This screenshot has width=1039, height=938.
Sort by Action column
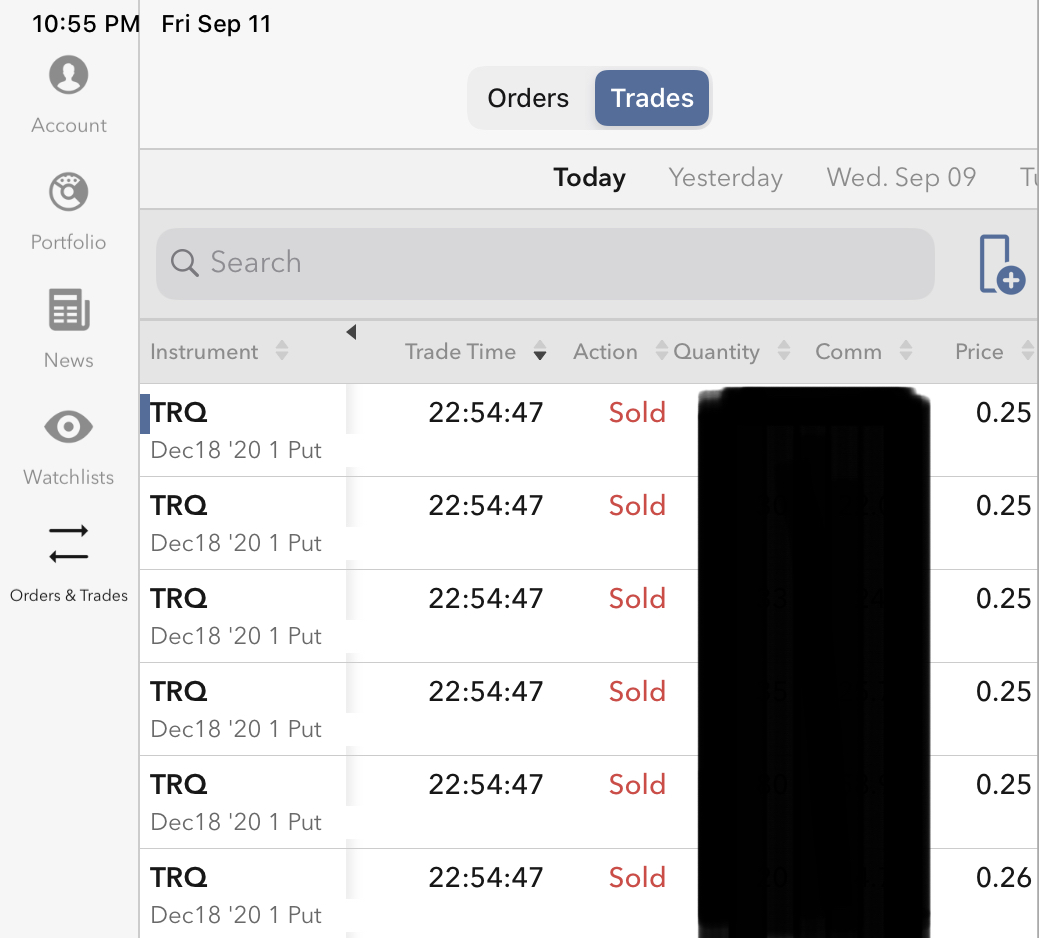click(605, 351)
